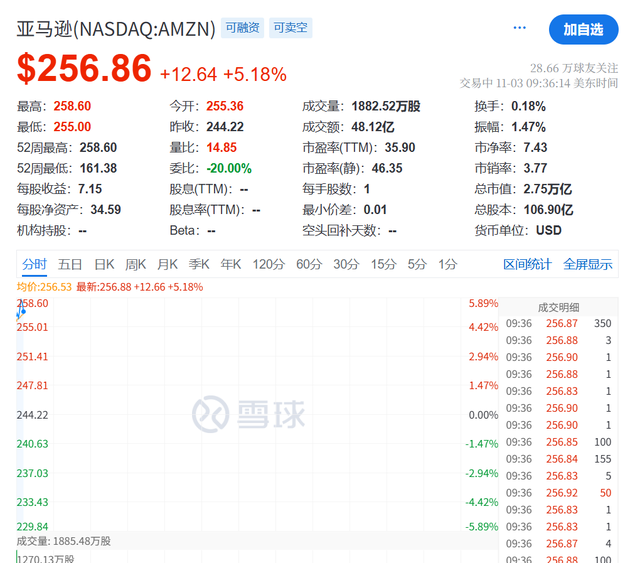Screen dimensions: 640x563
Task: Click the 加自选 button
Action: tap(583, 29)
